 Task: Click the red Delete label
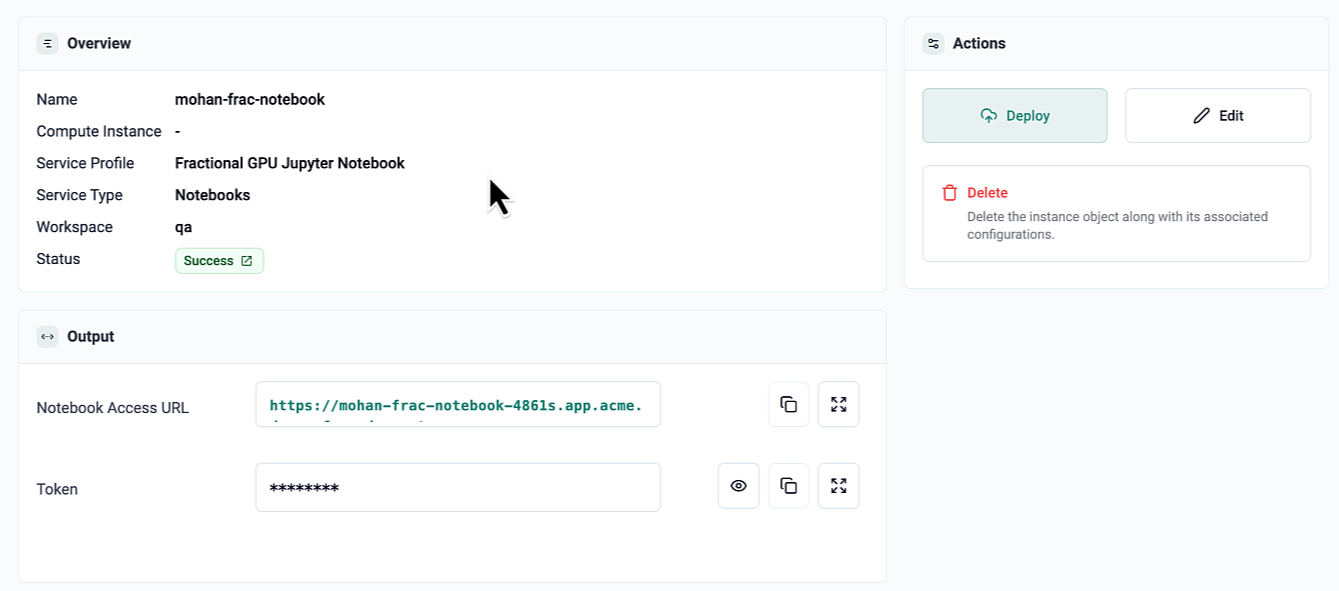[987, 193]
